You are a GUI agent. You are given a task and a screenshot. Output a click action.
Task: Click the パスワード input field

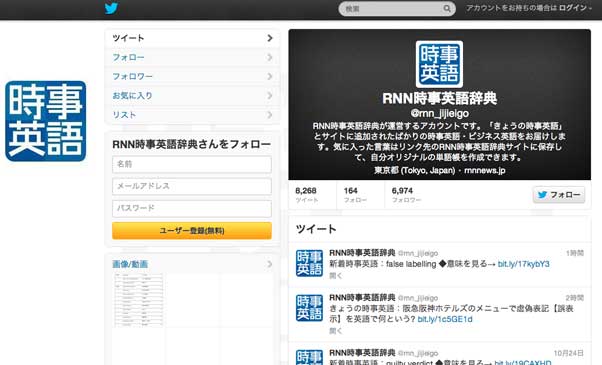point(192,208)
